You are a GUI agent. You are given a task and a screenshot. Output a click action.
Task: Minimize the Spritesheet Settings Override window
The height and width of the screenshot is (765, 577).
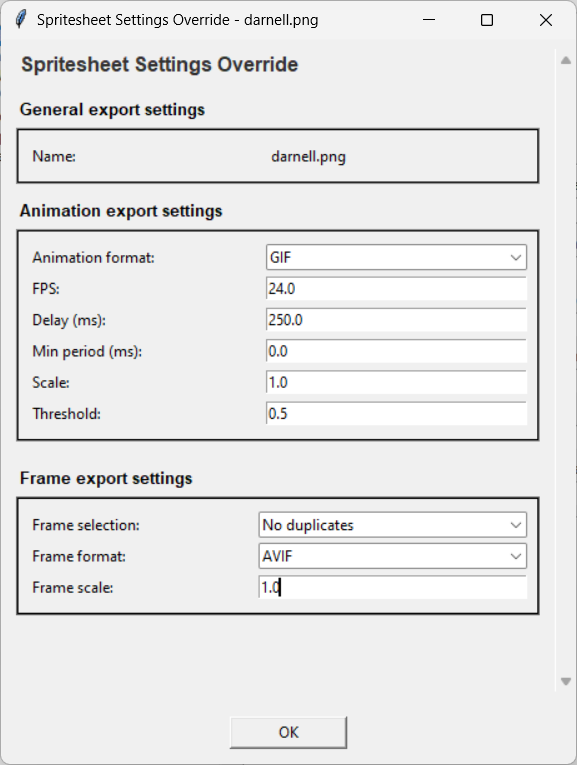(429, 20)
